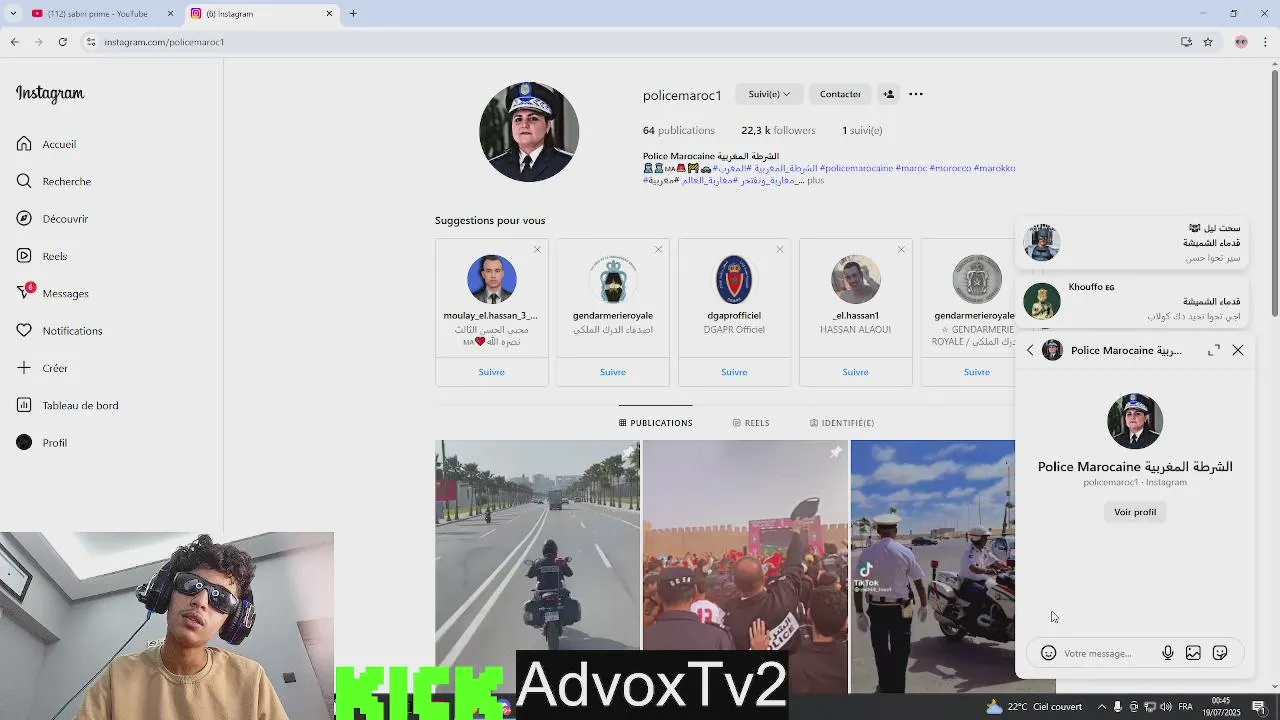Click the add-person suggestion icon beside Contacter

tap(888, 94)
